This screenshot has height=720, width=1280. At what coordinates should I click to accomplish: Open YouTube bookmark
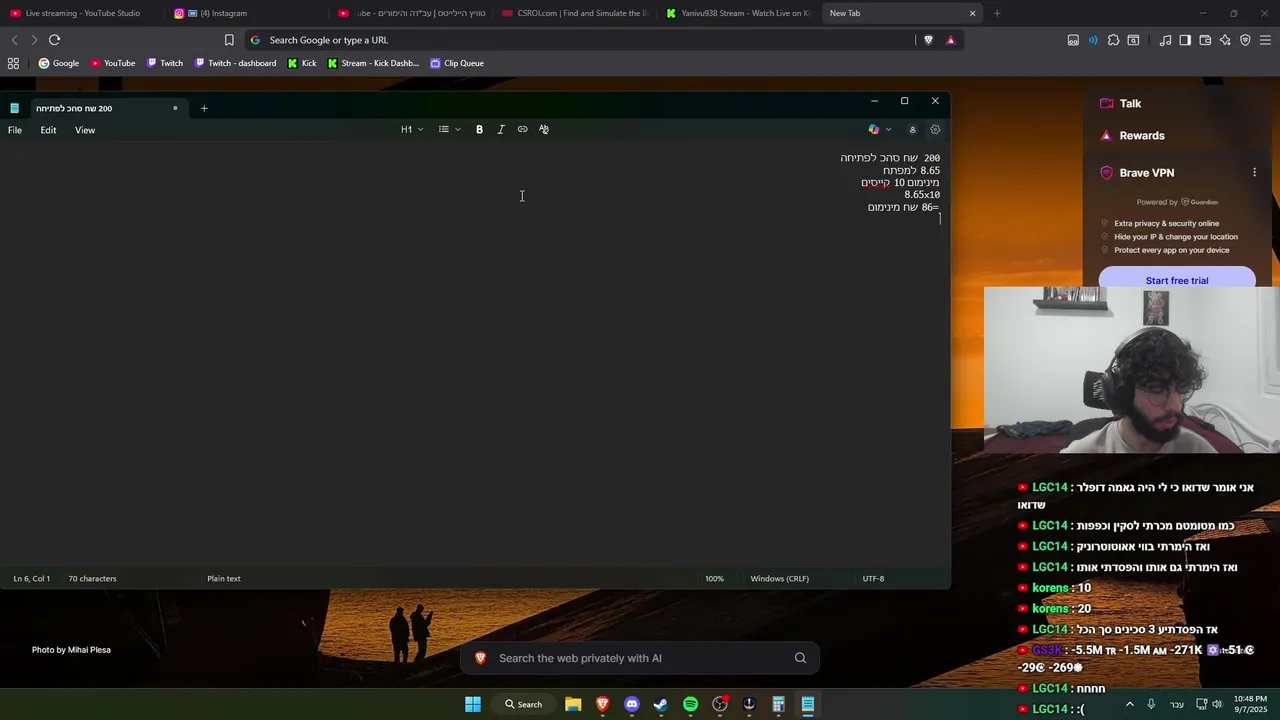tap(112, 63)
